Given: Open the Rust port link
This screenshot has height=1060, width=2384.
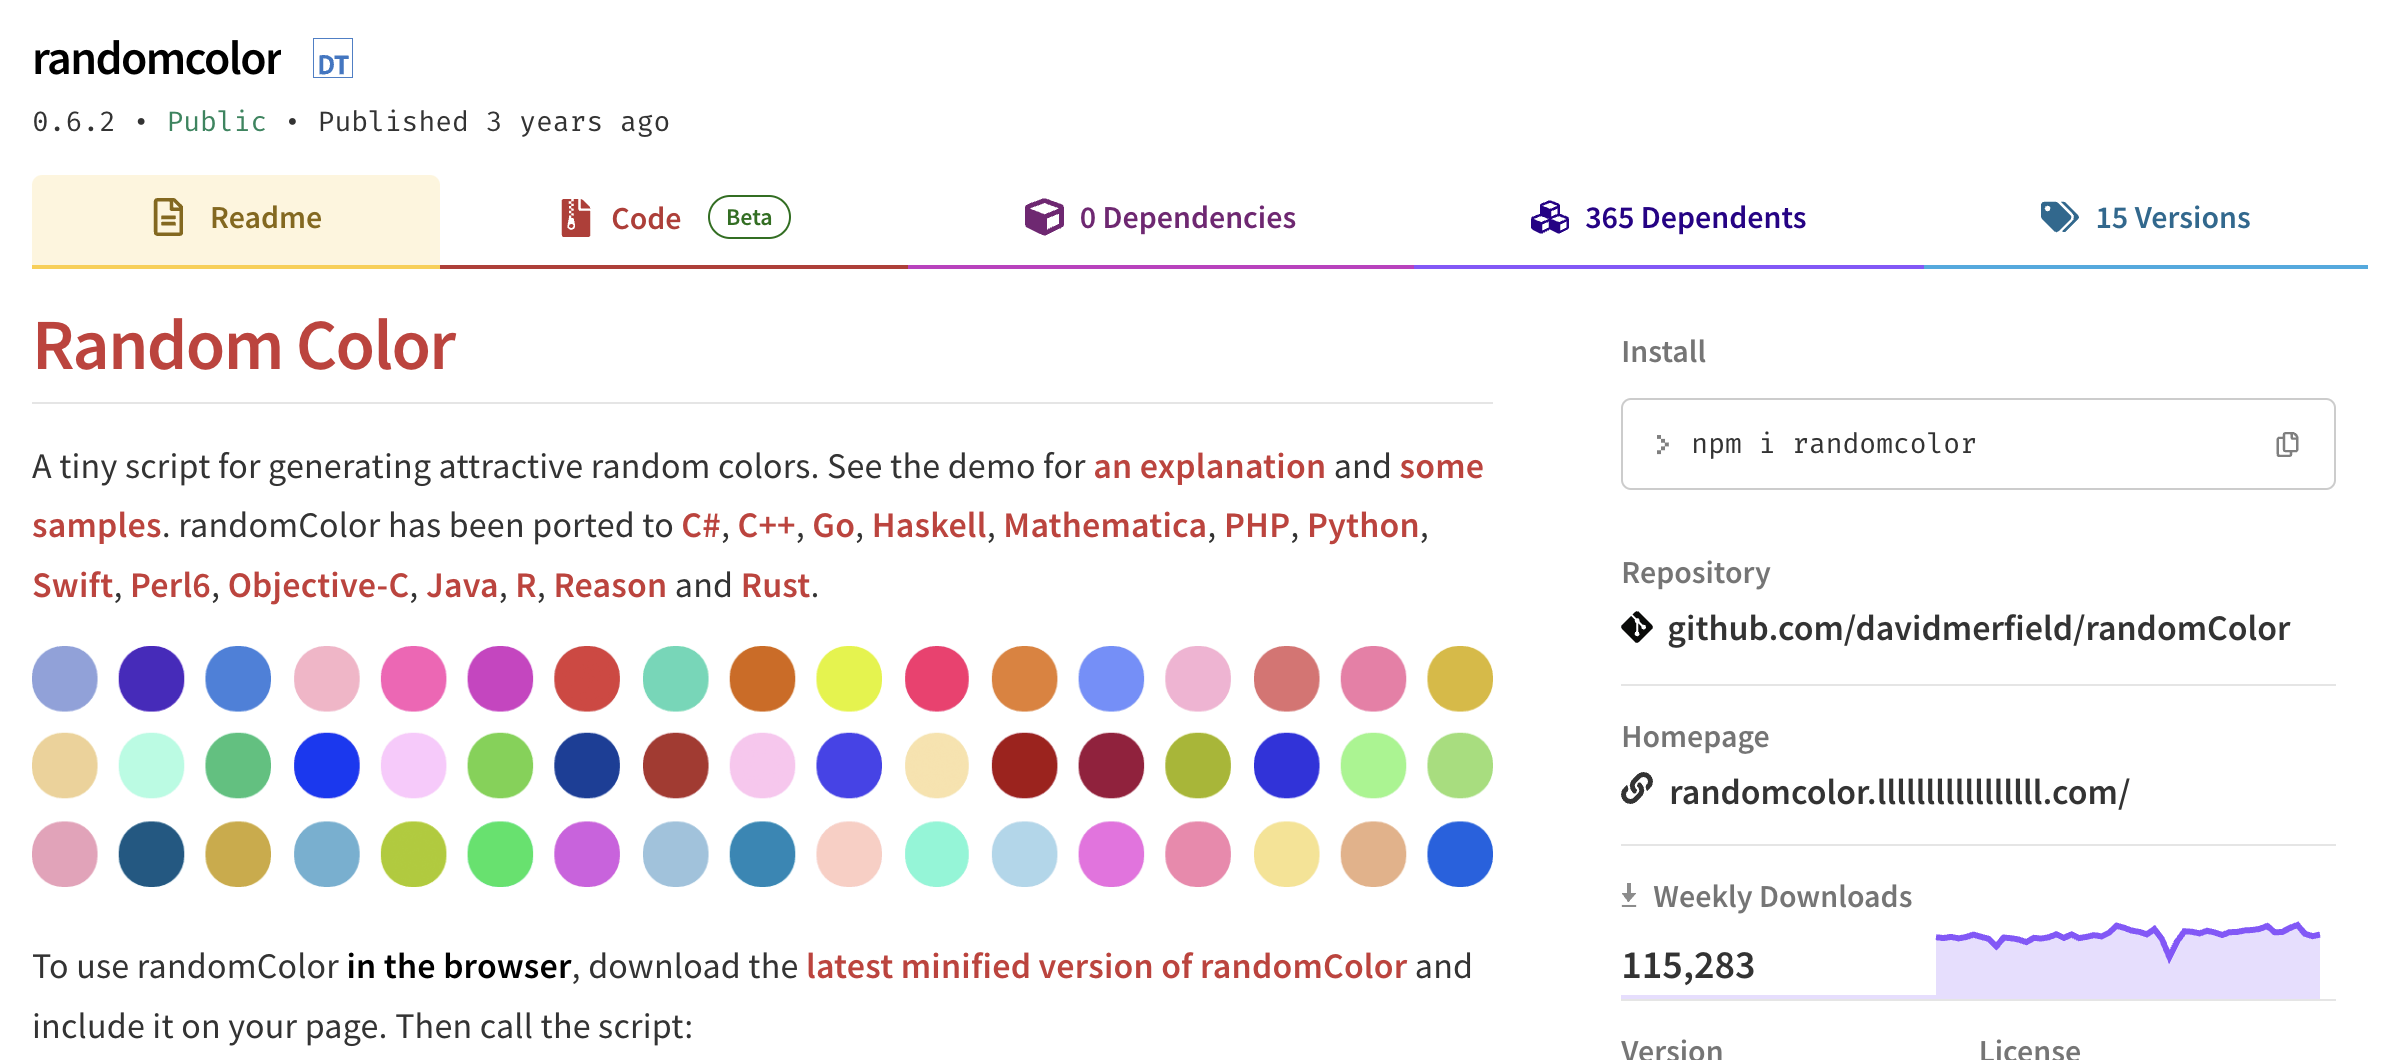Looking at the screenshot, I should click(775, 586).
